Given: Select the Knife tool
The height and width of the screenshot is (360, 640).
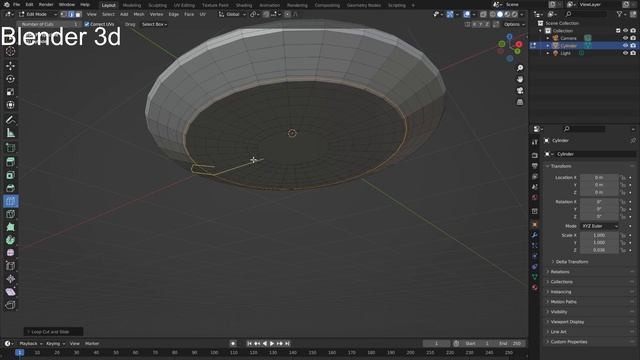Looking at the screenshot, I should click(x=11, y=214).
